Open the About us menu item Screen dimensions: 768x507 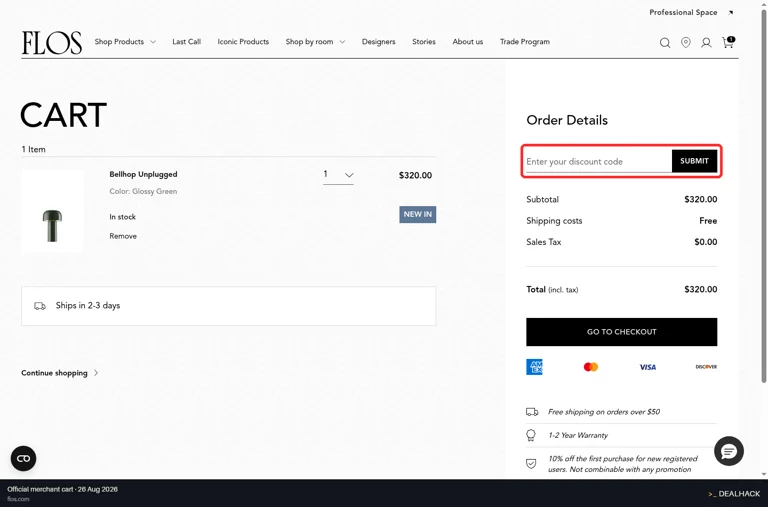point(468,42)
